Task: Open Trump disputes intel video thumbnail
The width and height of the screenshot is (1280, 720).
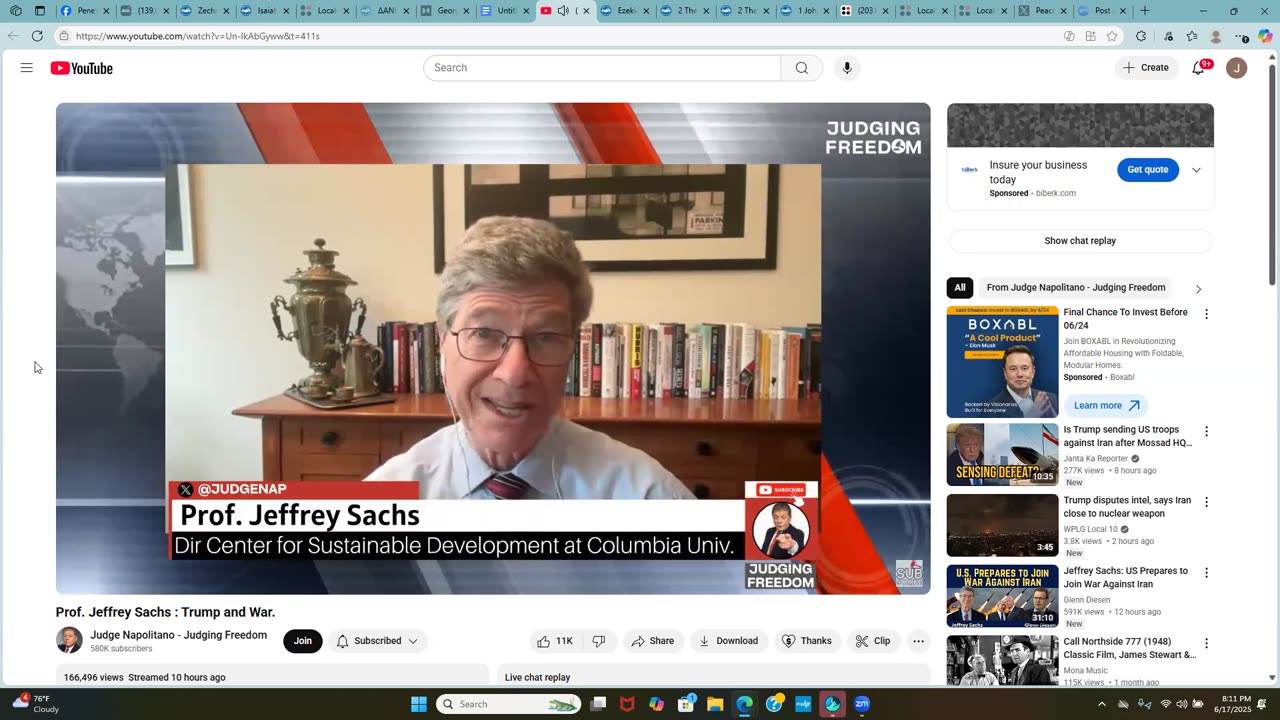Action: tap(1002, 525)
